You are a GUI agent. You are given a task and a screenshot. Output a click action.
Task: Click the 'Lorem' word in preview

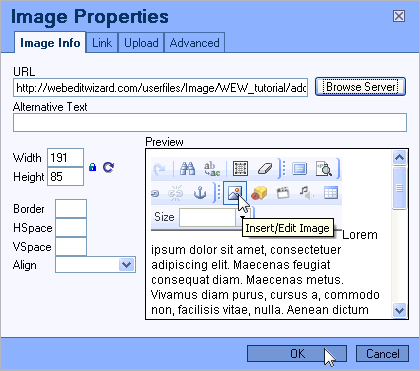360,235
